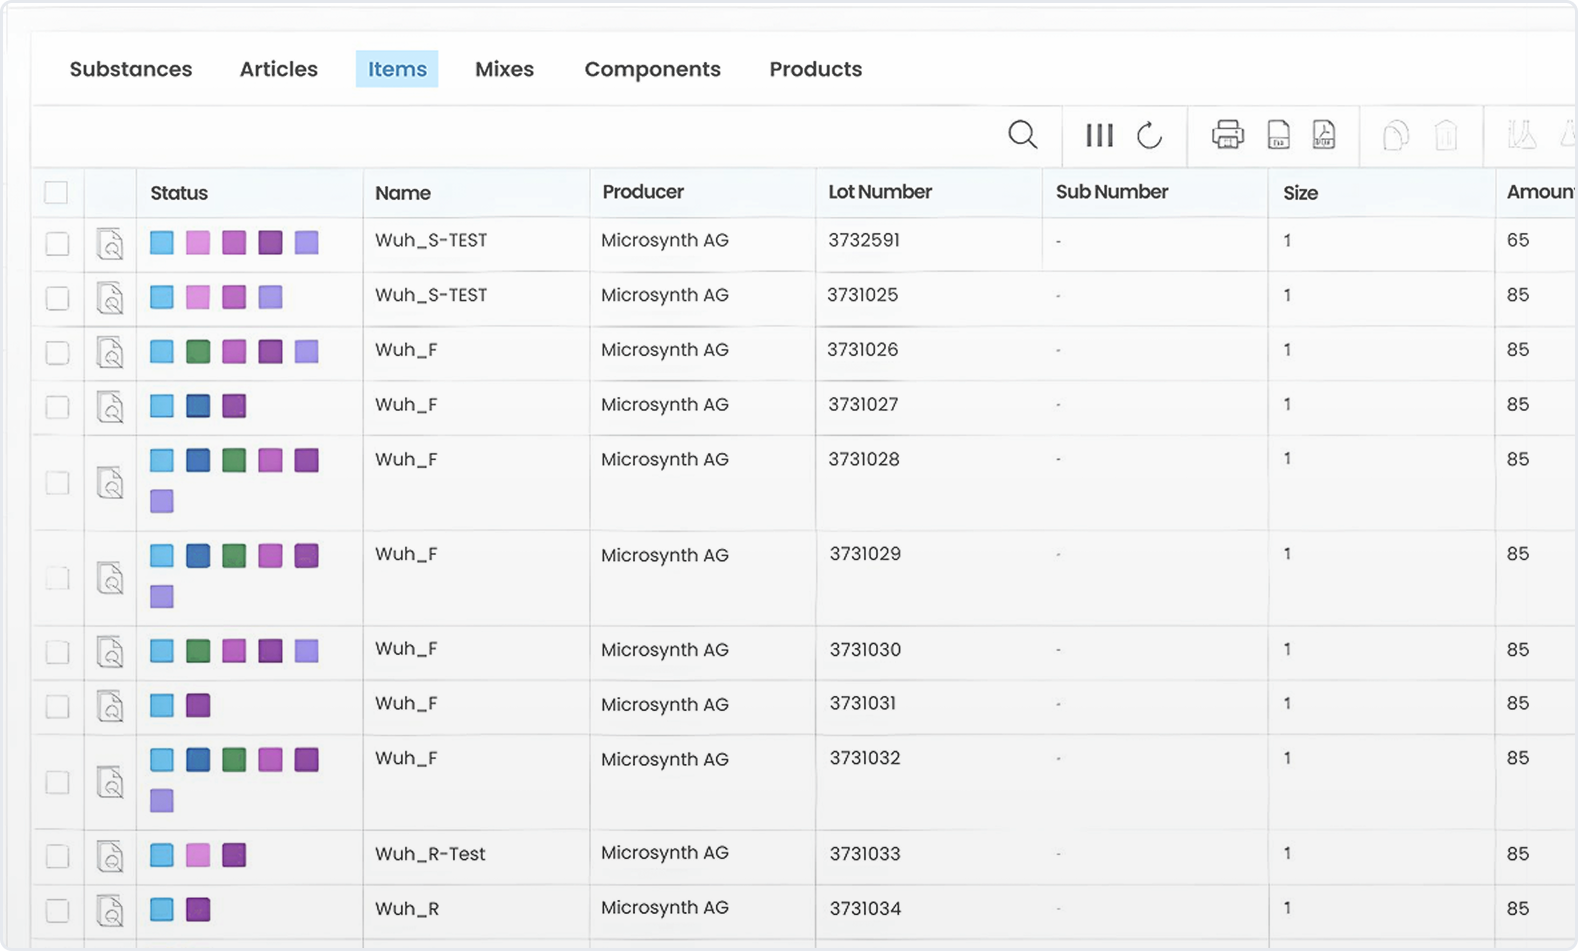
Task: Select the checkbox for Wuh_R-Test row
Action: tap(57, 856)
